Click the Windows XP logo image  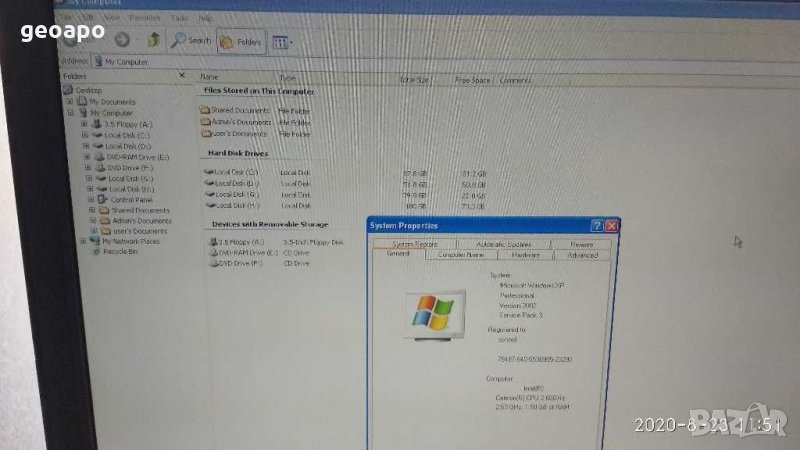pyautogui.click(x=434, y=315)
